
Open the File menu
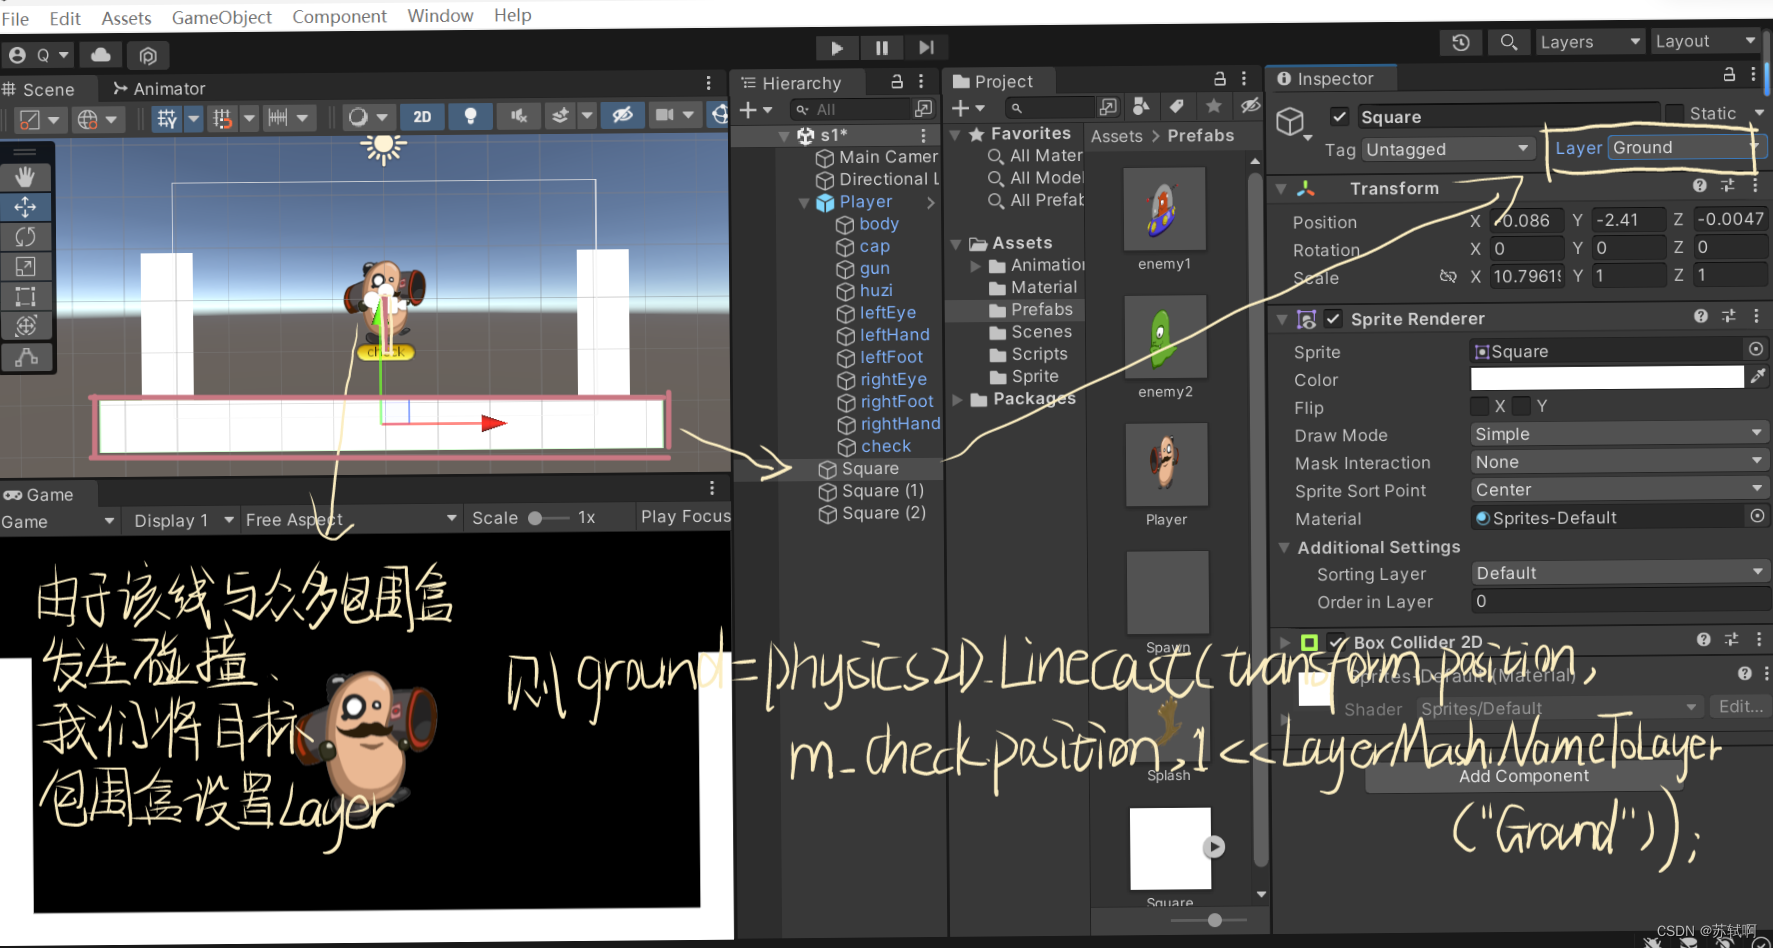click(16, 19)
